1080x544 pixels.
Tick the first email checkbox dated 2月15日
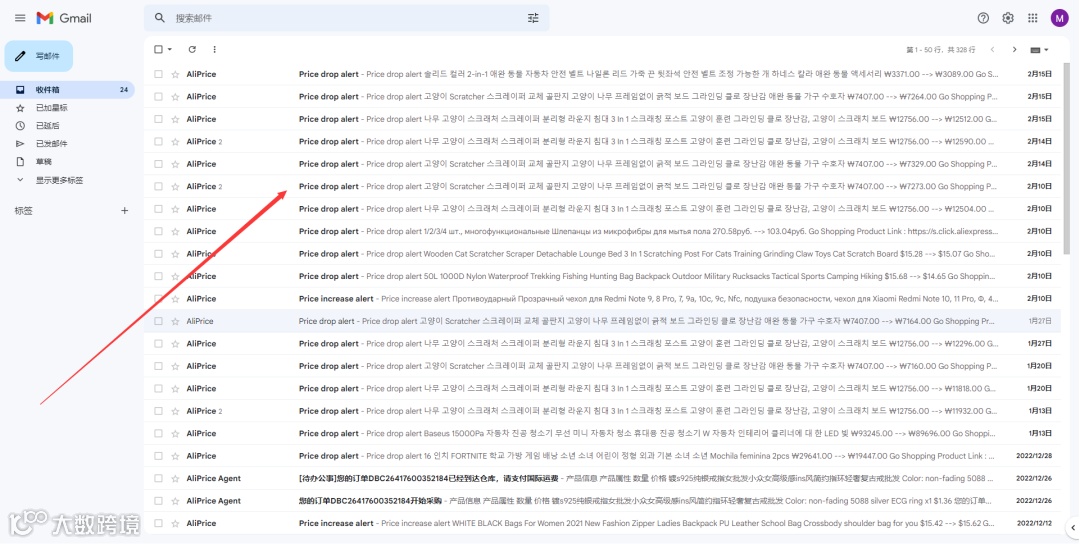pos(158,74)
